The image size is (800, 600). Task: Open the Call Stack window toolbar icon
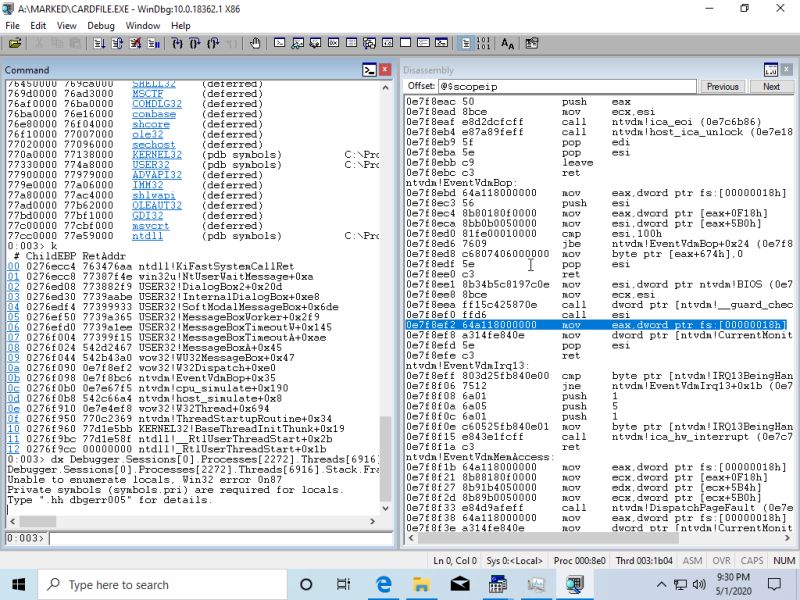click(x=367, y=44)
